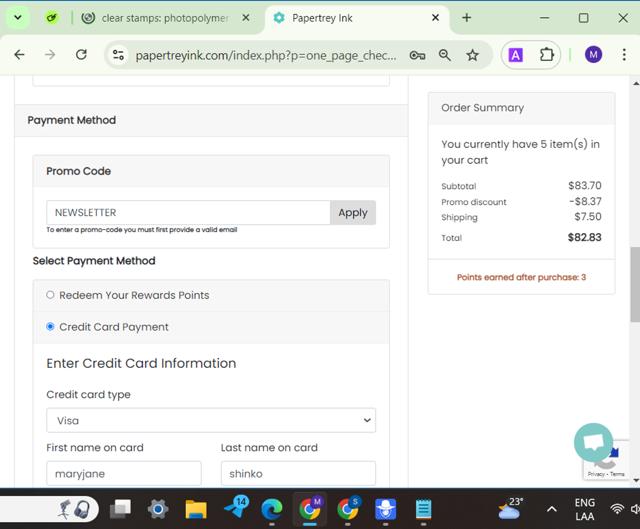Click the scrollbar down arrow
Viewport: 640px width, 529px height.
pyautogui.click(x=636, y=480)
